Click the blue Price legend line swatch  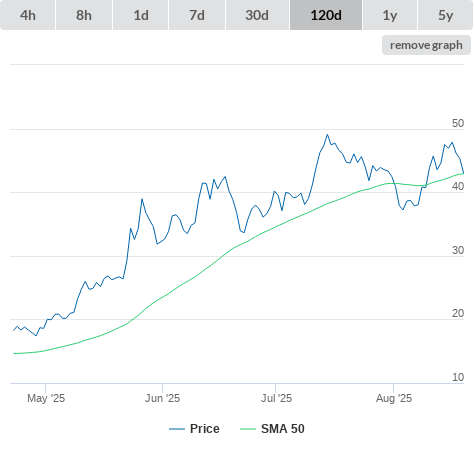[177, 429]
